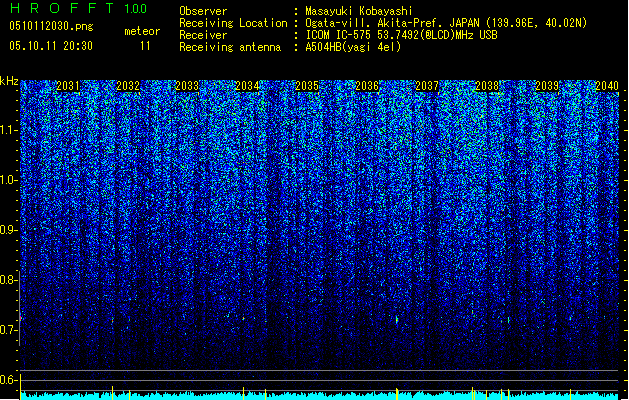Viewport: 629px width, 400px height.
Task: Click the 0.7 frequency axis label
Action: pos(8,330)
